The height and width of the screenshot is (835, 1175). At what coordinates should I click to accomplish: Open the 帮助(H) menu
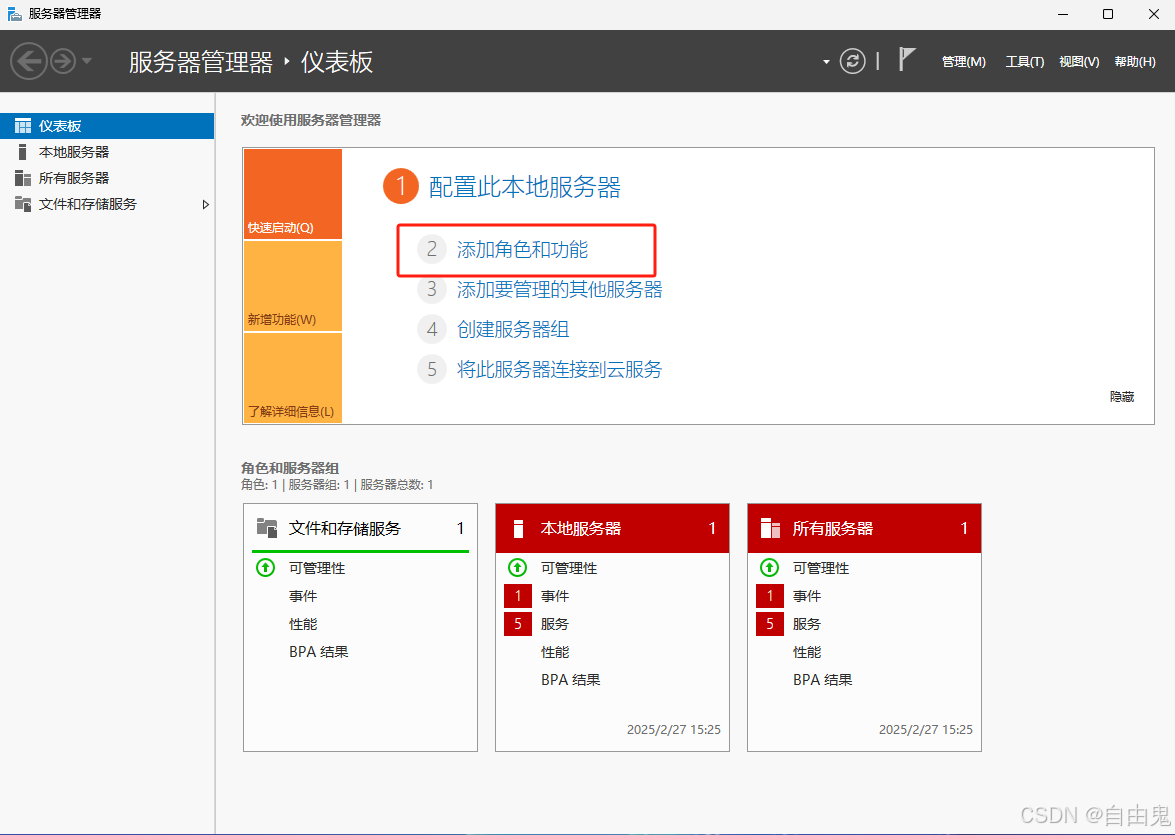(x=1135, y=61)
